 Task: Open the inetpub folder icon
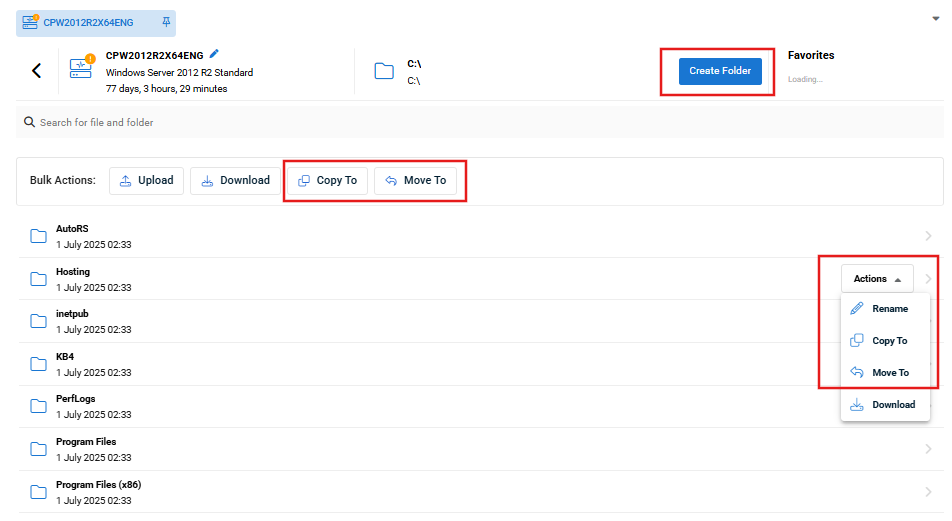(38, 321)
